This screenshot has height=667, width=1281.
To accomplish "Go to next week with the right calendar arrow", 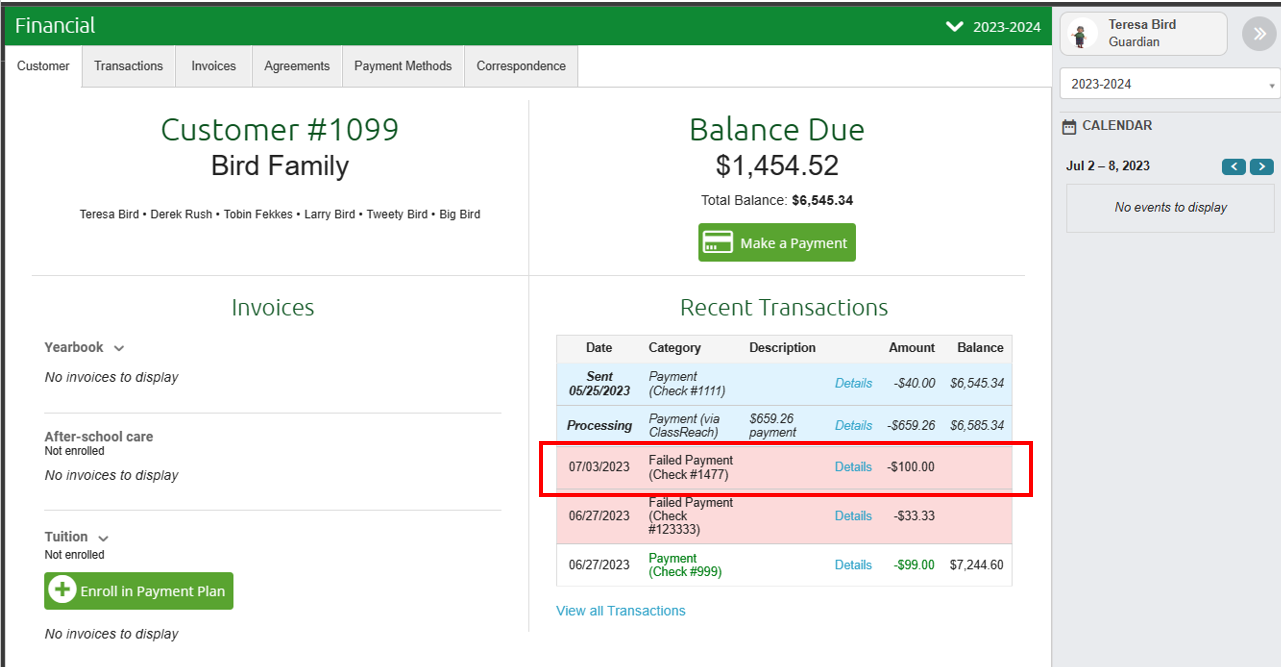I will coord(1261,166).
